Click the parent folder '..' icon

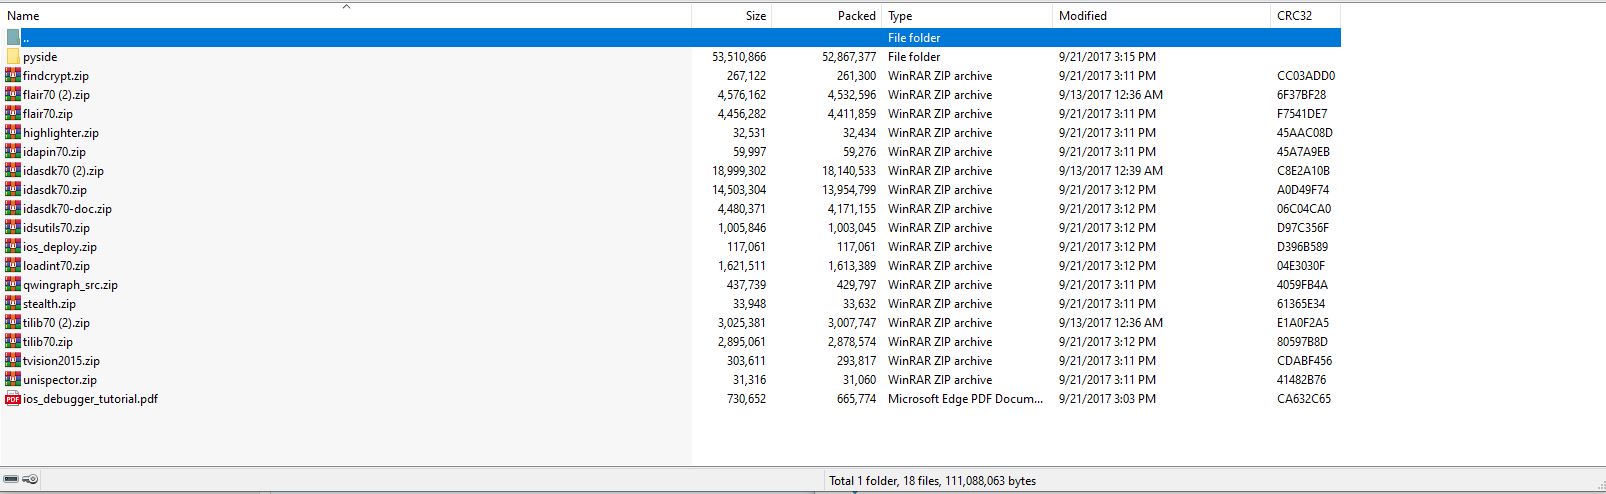[x=13, y=37]
